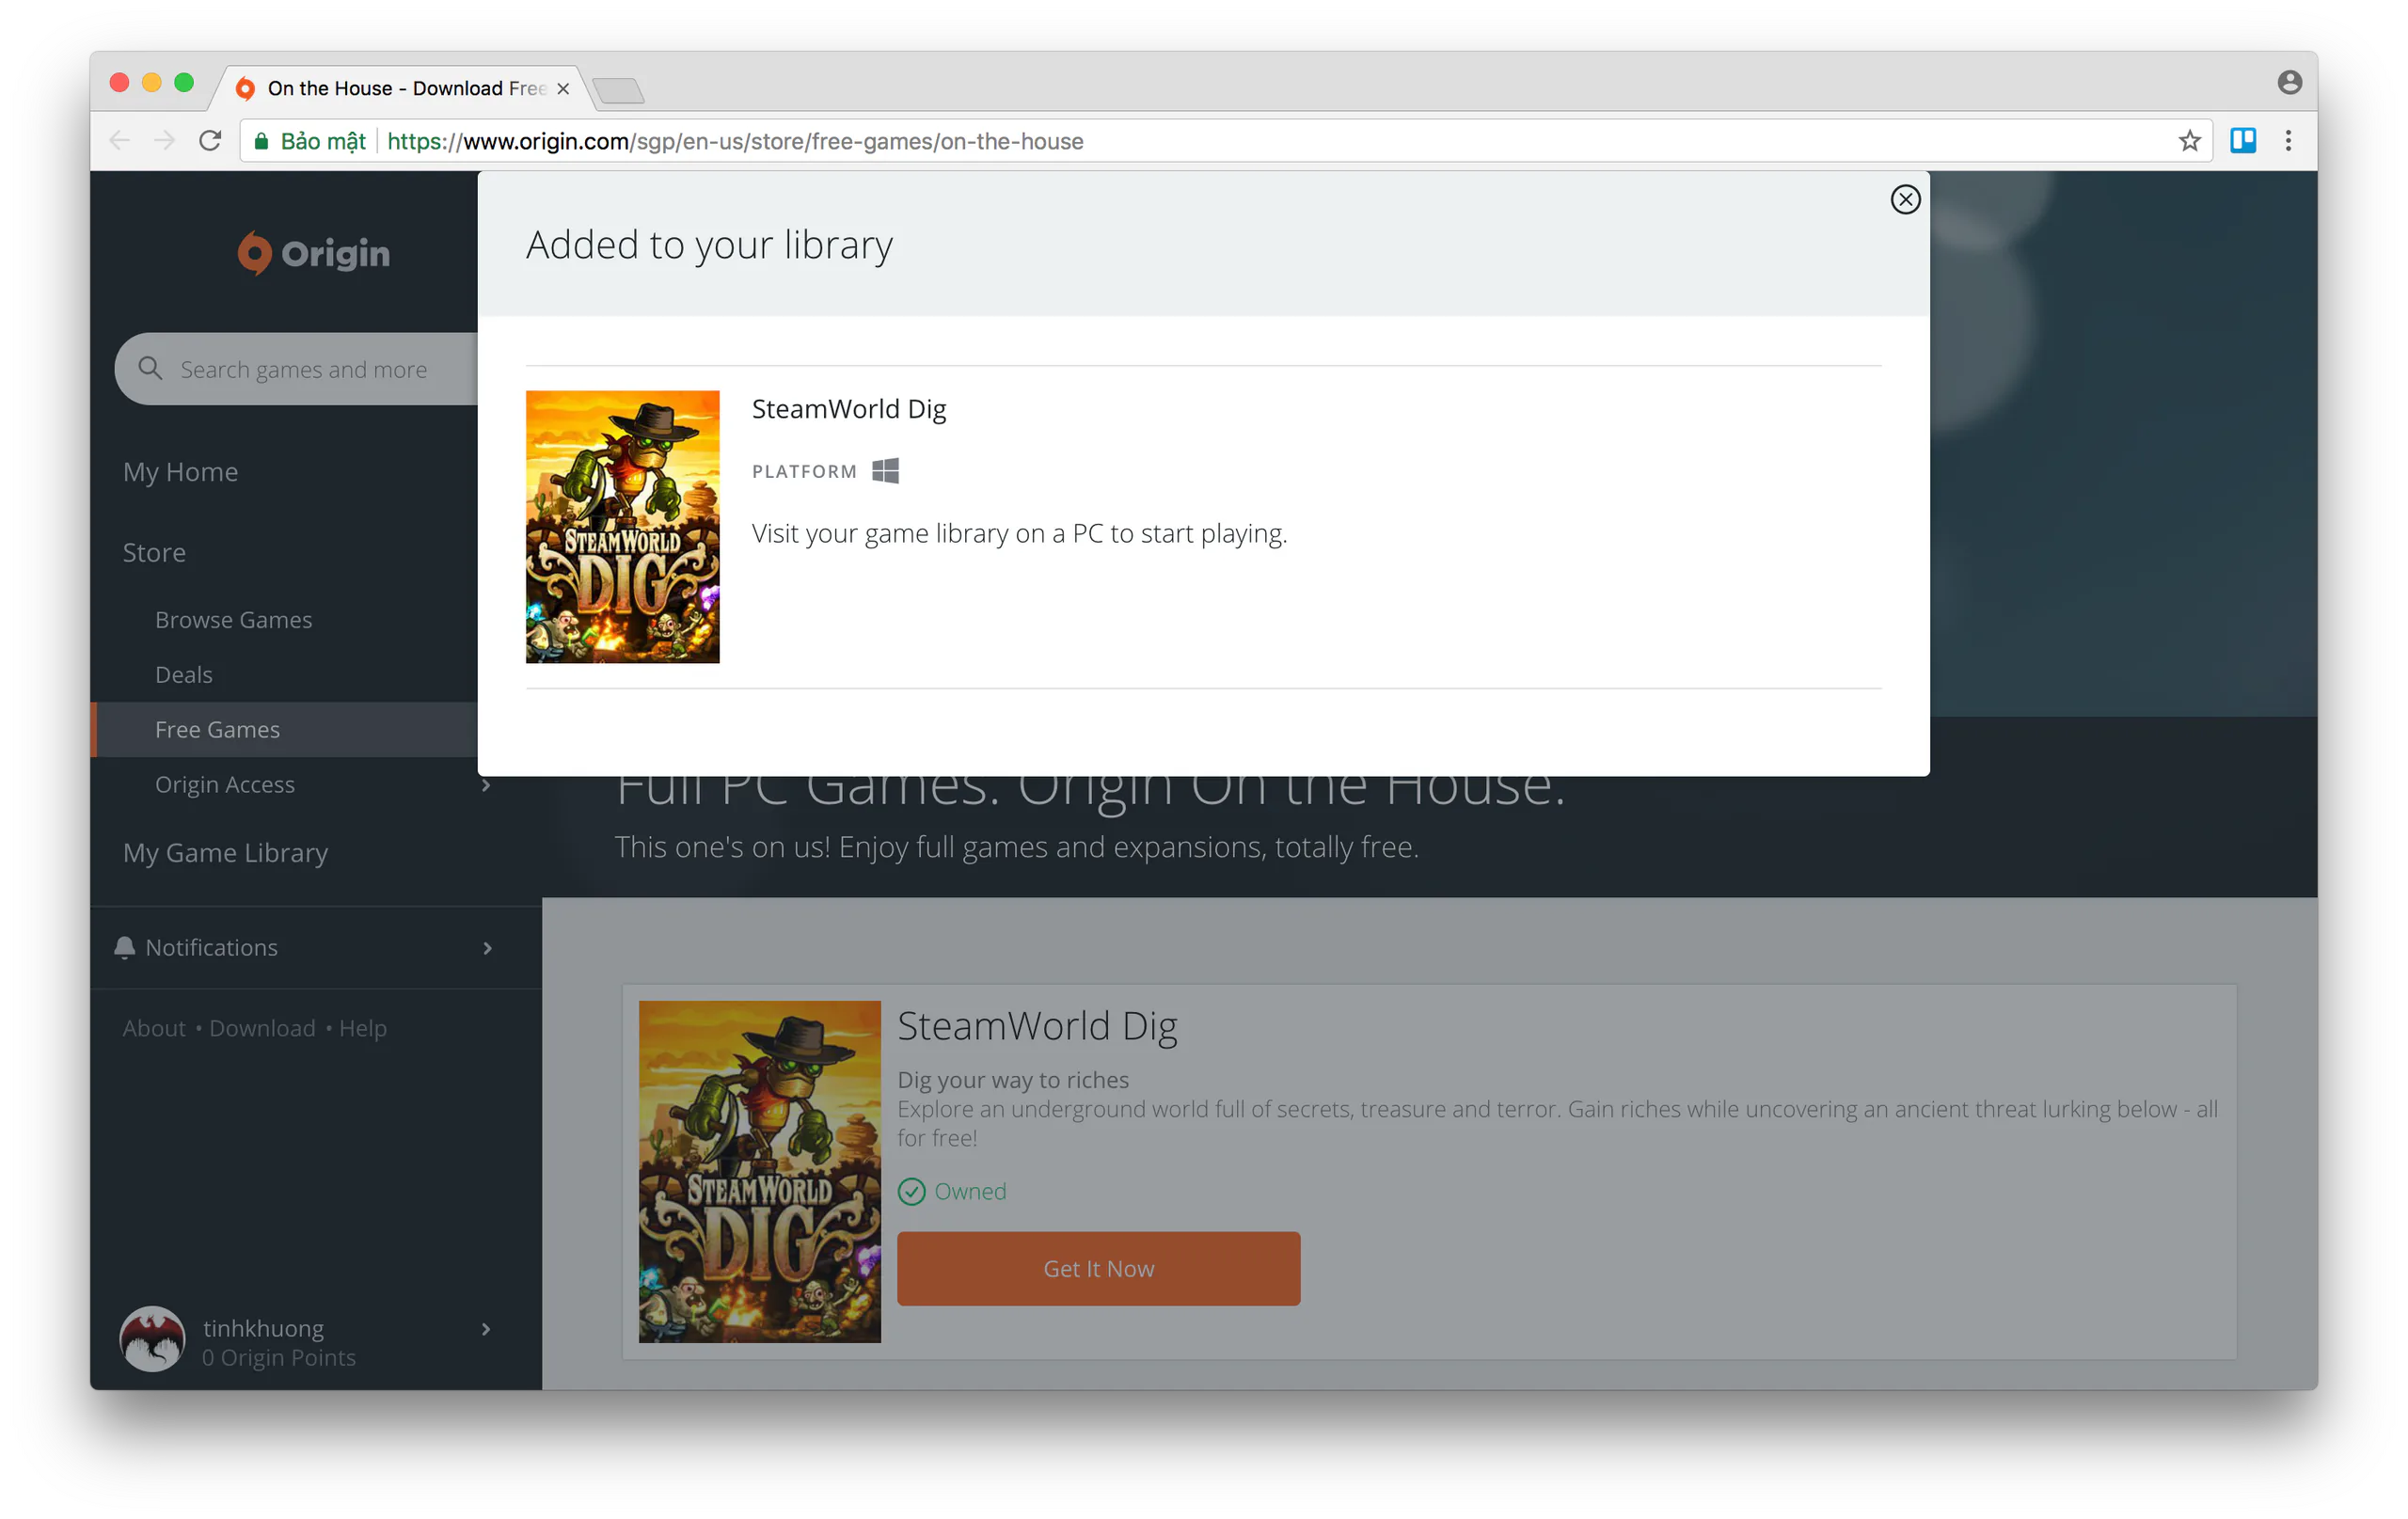Click SteamWorld Dig cover in dialog

tap(622, 527)
